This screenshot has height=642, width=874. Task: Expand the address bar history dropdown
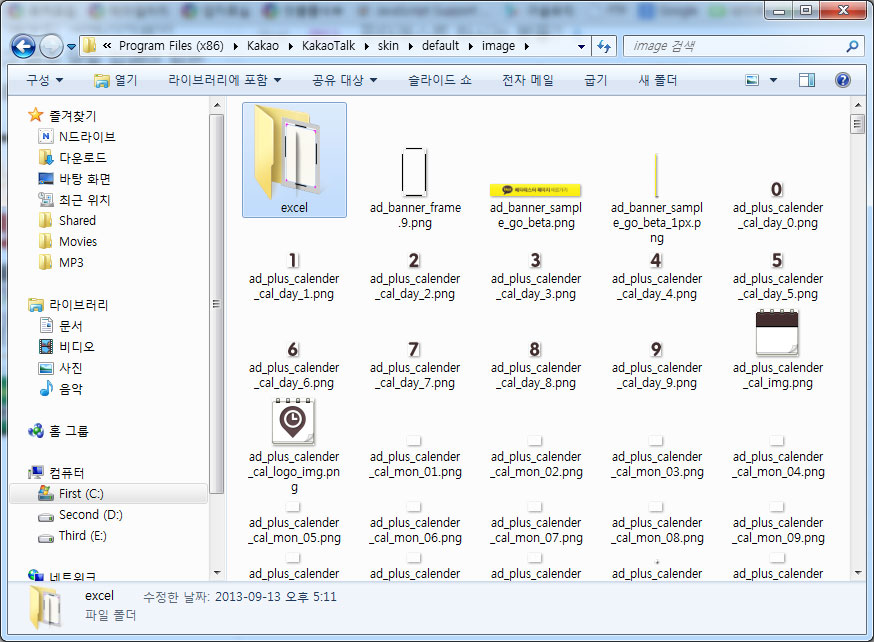[x=582, y=46]
